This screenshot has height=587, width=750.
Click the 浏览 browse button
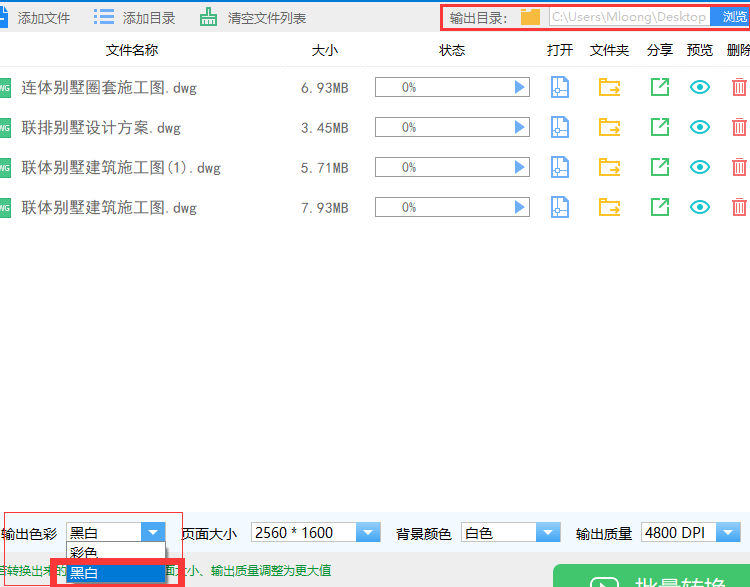coord(730,17)
